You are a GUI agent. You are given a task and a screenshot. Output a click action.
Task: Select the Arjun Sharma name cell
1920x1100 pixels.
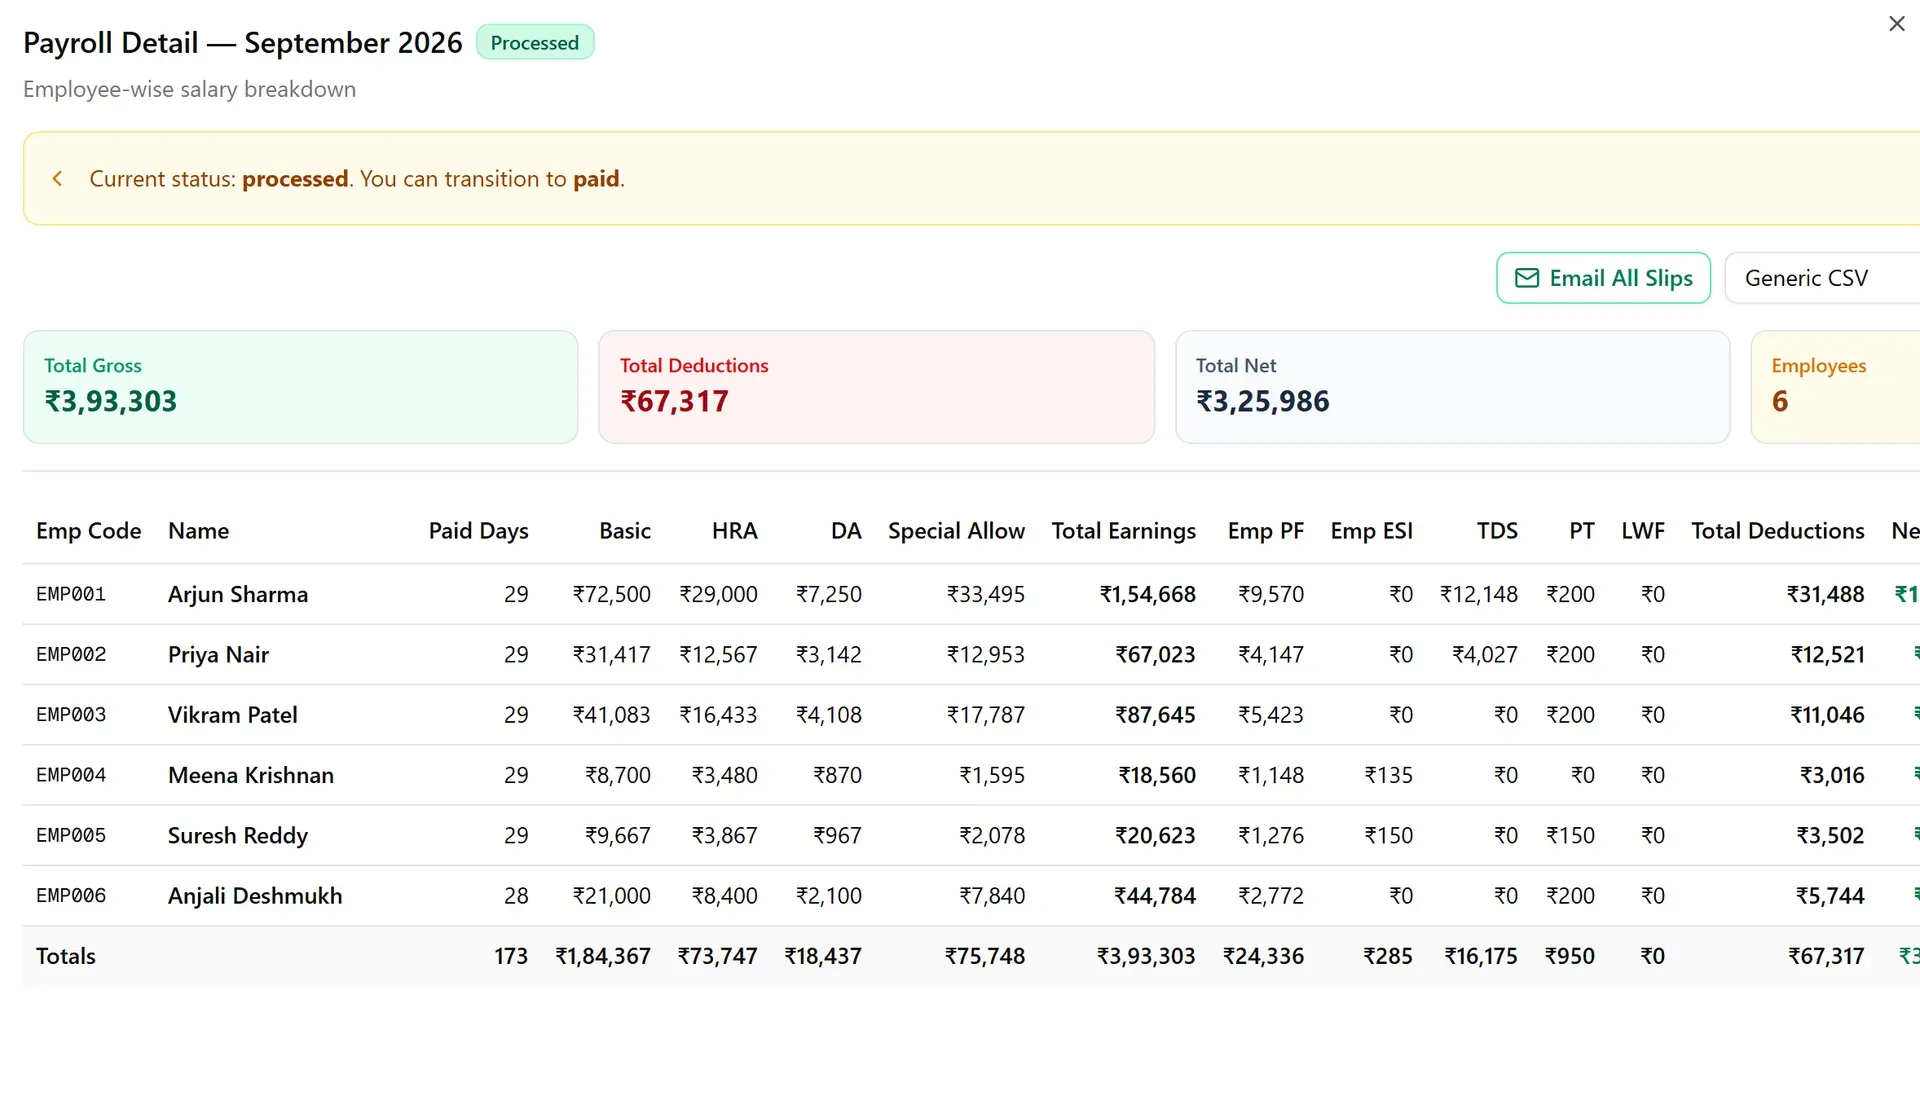(238, 594)
